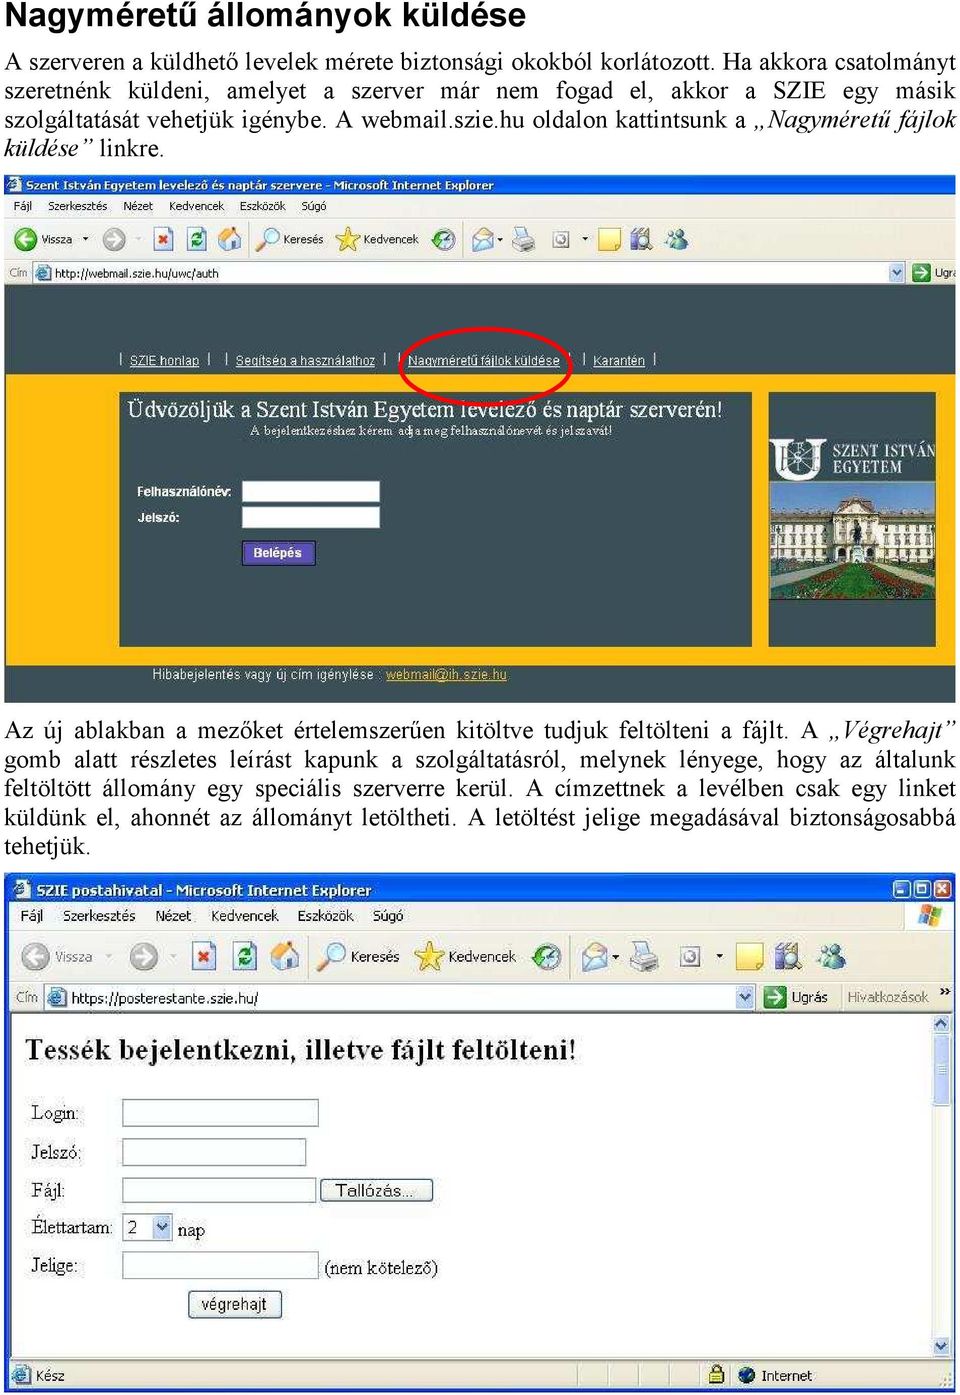Focus the Fájl path input field
Image resolution: width=960 pixels, height=1395 pixels.
click(220, 1190)
